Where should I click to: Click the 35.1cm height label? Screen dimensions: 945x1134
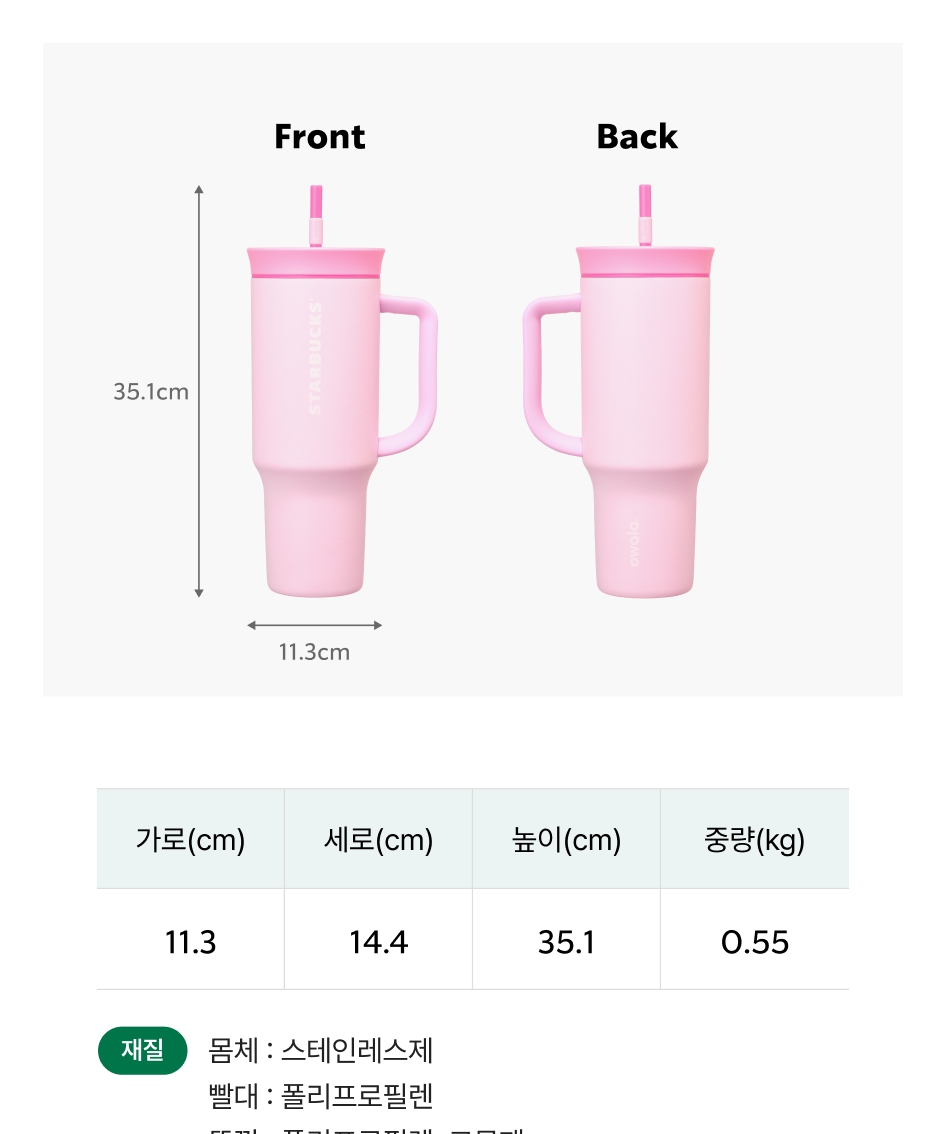click(151, 392)
